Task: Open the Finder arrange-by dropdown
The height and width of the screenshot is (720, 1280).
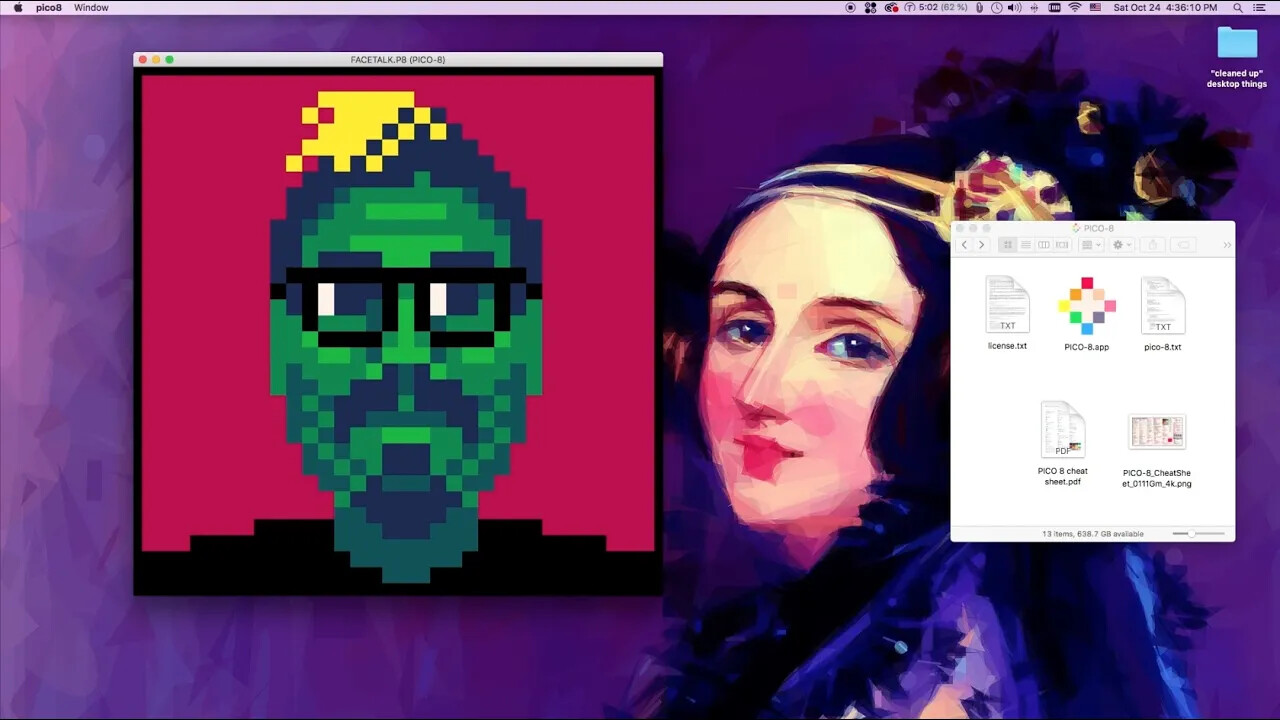Action: tap(1090, 245)
